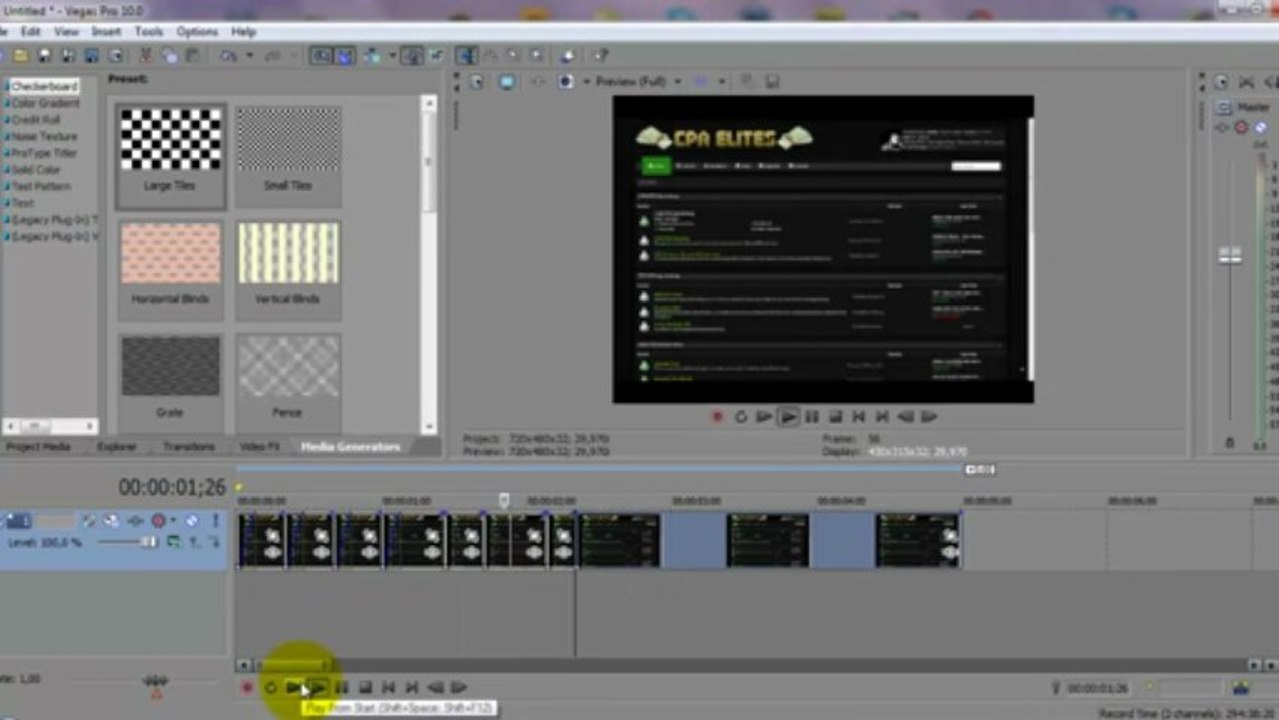Select Credit Roll in the generator list
Image resolution: width=1279 pixels, height=720 pixels.
(x=36, y=120)
